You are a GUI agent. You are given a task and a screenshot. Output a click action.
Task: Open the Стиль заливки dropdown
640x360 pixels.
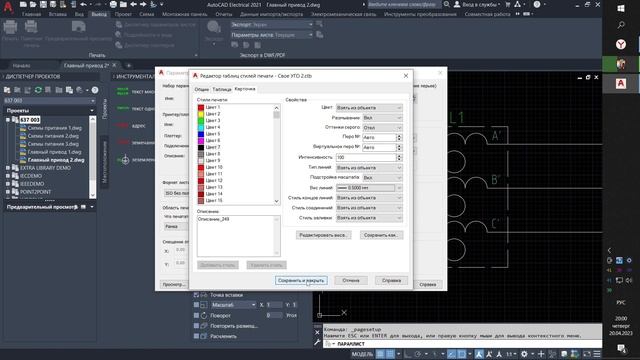pyautogui.click(x=369, y=218)
